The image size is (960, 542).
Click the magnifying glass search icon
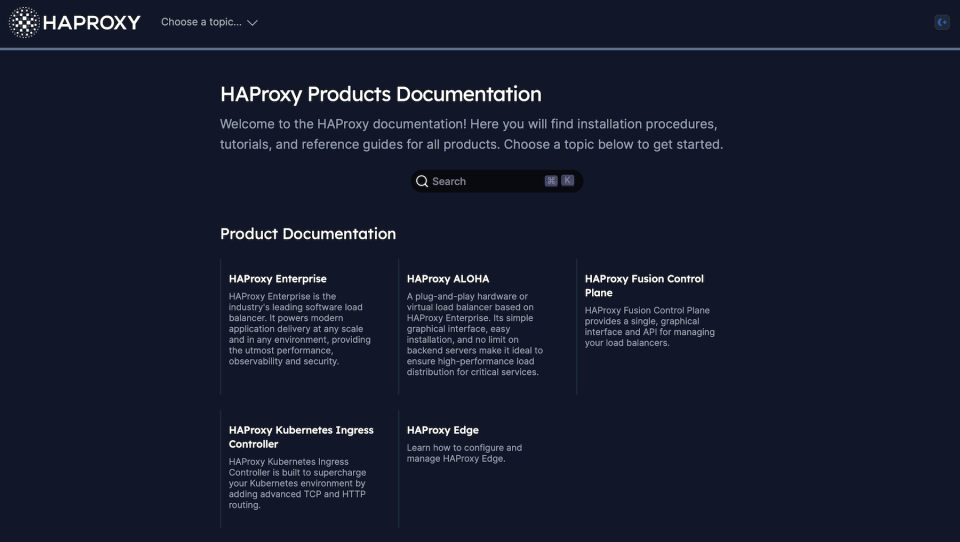pyautogui.click(x=422, y=181)
